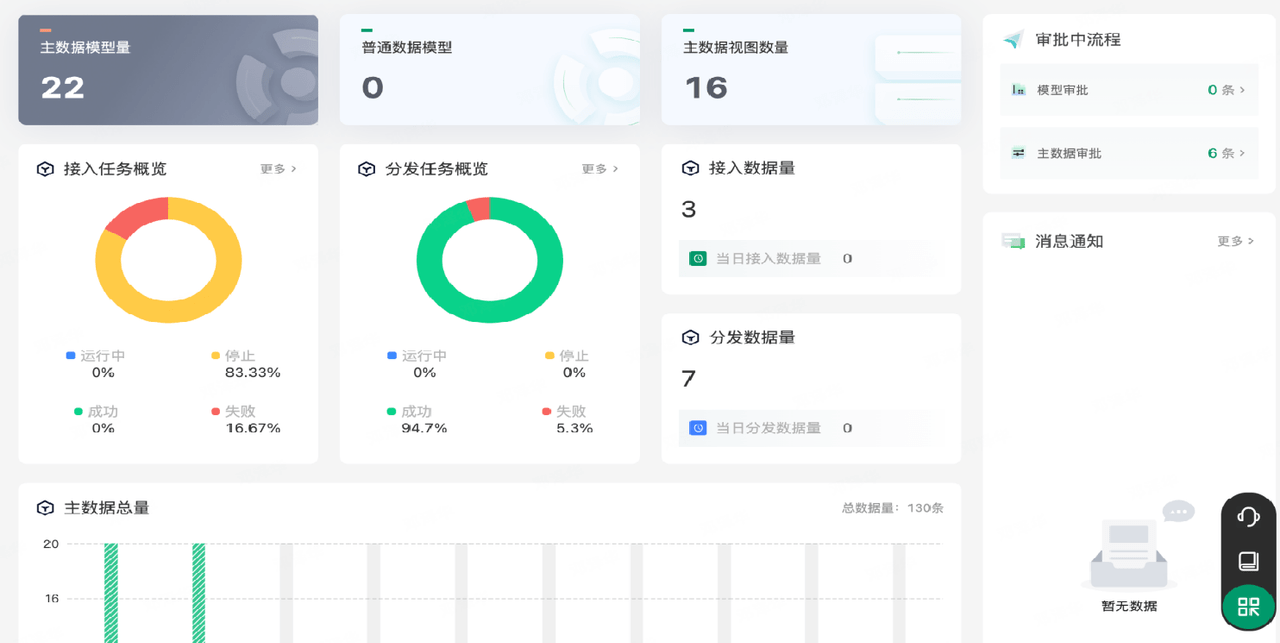1280x643 pixels.
Task: Click the green QR code icon
Action: (1247, 606)
